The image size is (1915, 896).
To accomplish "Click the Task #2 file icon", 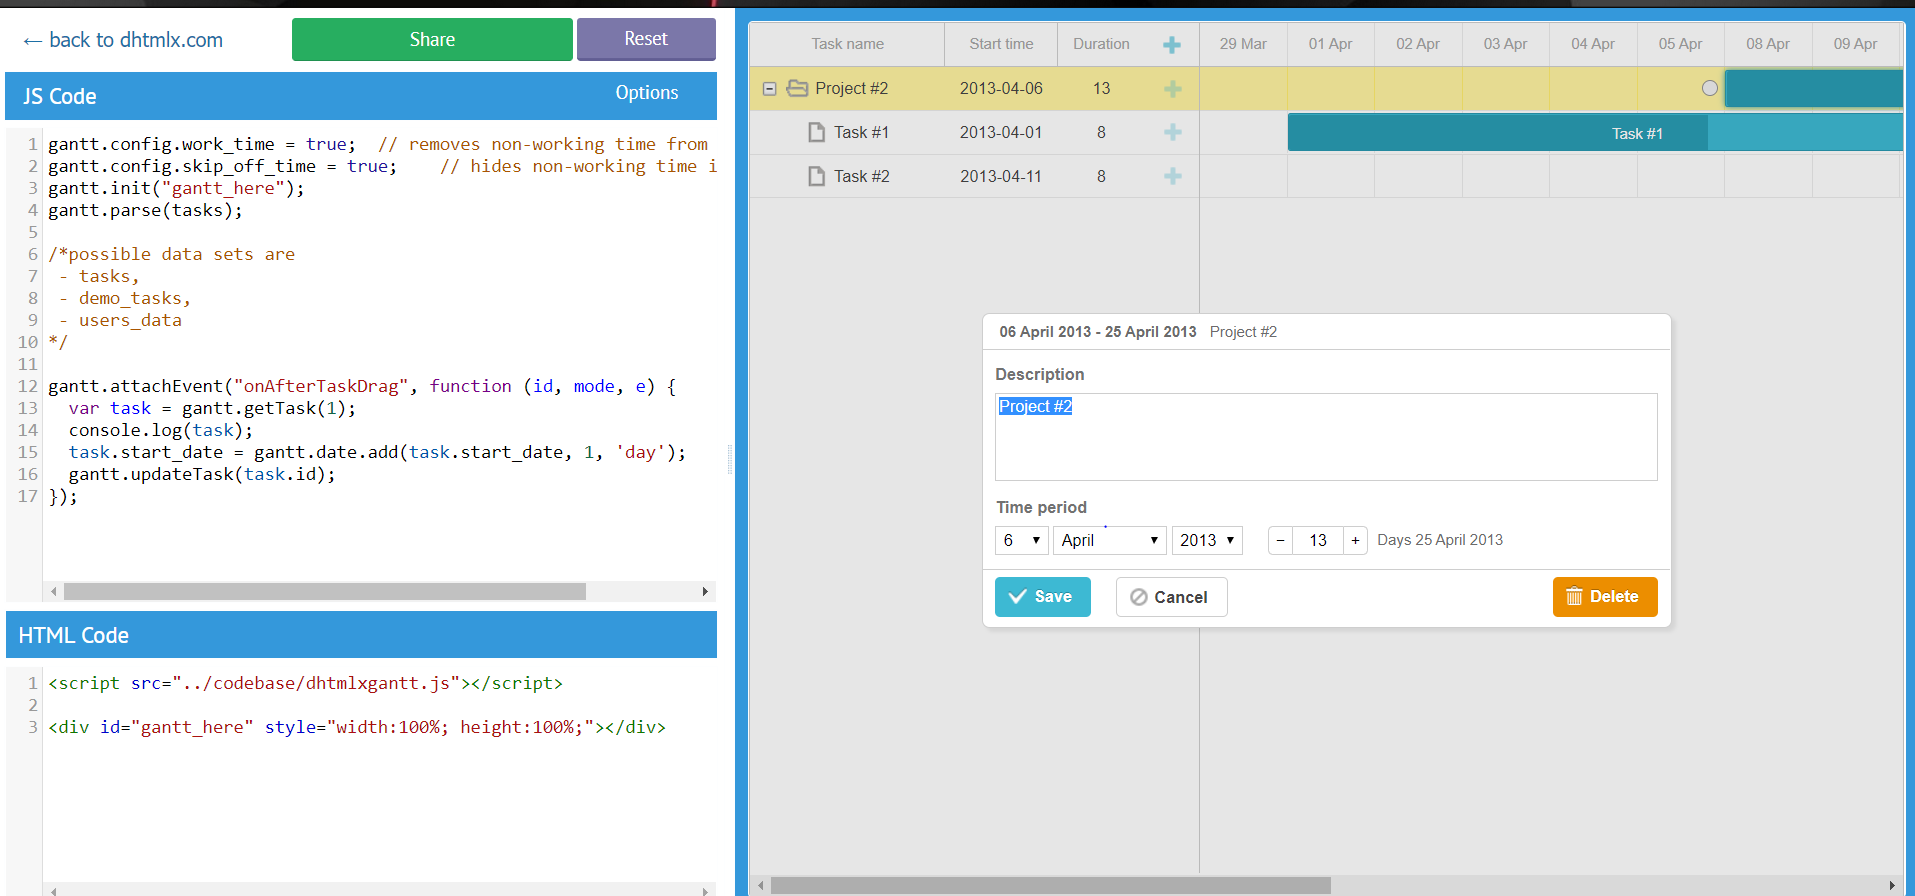I will [816, 176].
